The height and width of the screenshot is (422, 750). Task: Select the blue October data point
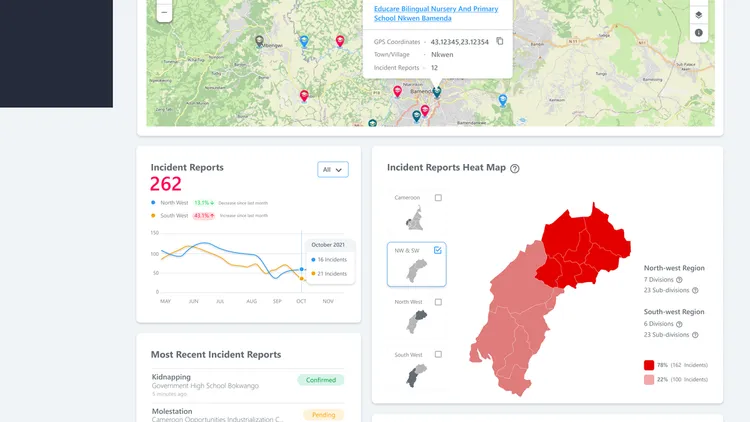(301, 269)
